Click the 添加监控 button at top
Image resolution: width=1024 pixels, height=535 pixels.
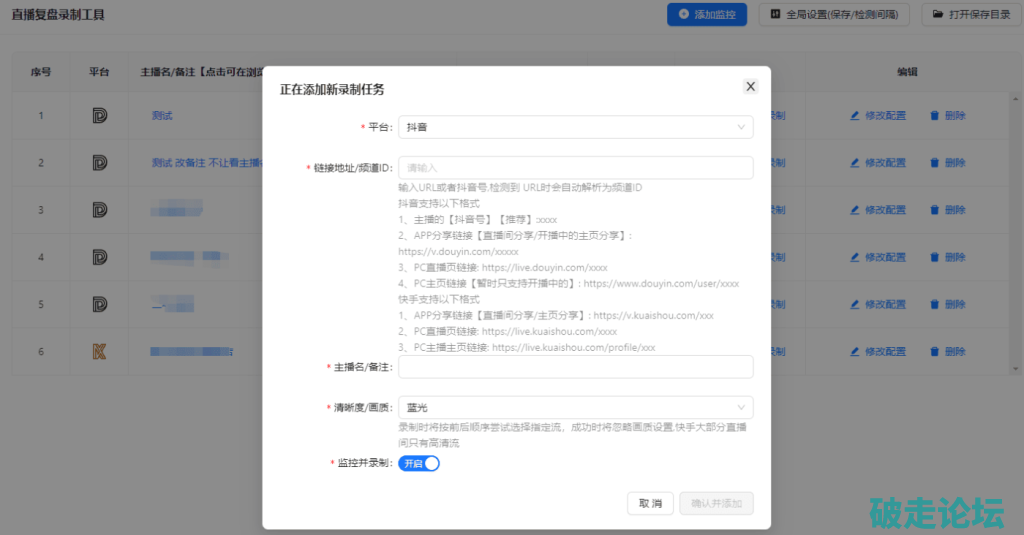point(707,15)
